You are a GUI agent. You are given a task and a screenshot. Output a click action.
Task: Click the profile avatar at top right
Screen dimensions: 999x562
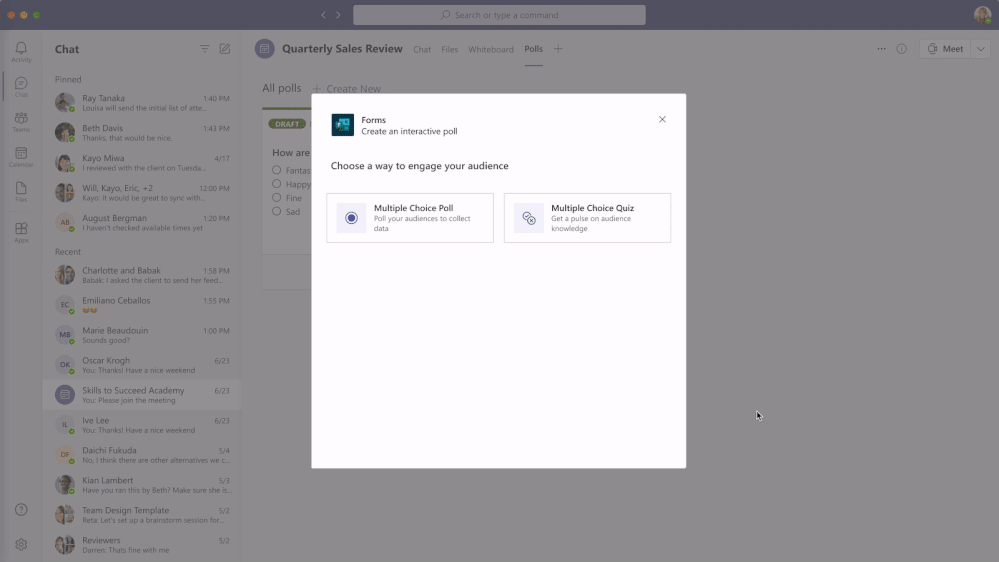click(x=982, y=15)
